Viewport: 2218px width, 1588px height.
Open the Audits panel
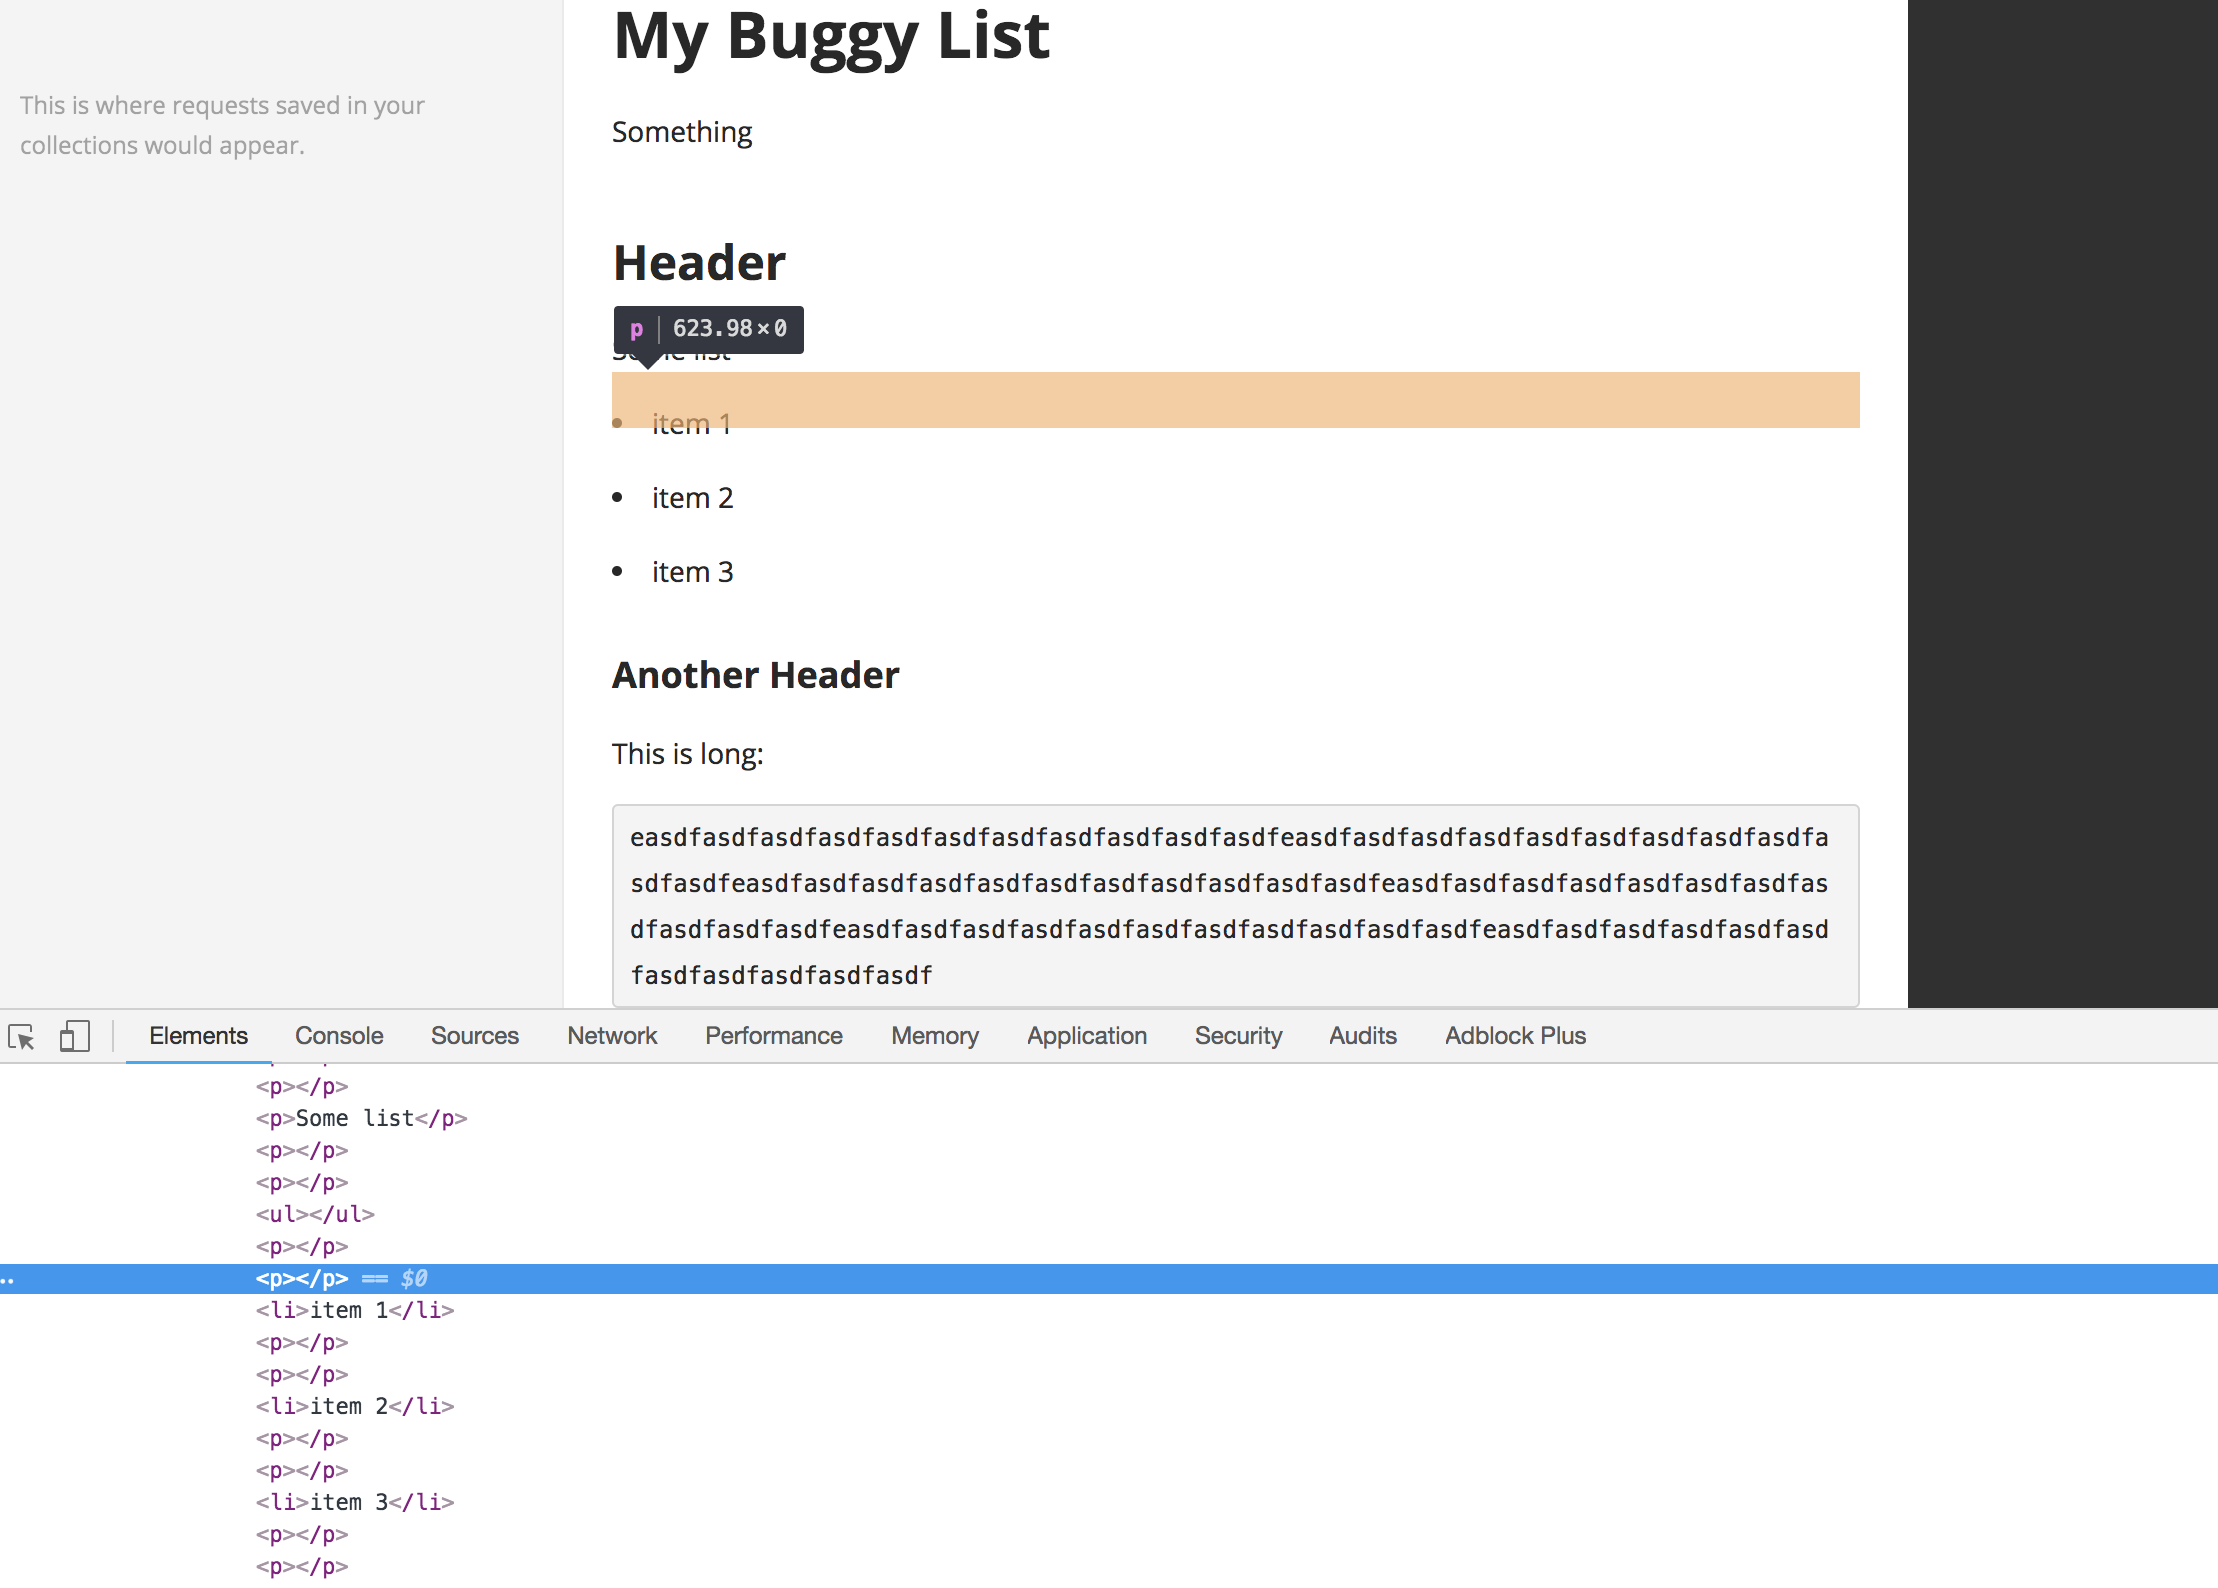[x=1363, y=1036]
